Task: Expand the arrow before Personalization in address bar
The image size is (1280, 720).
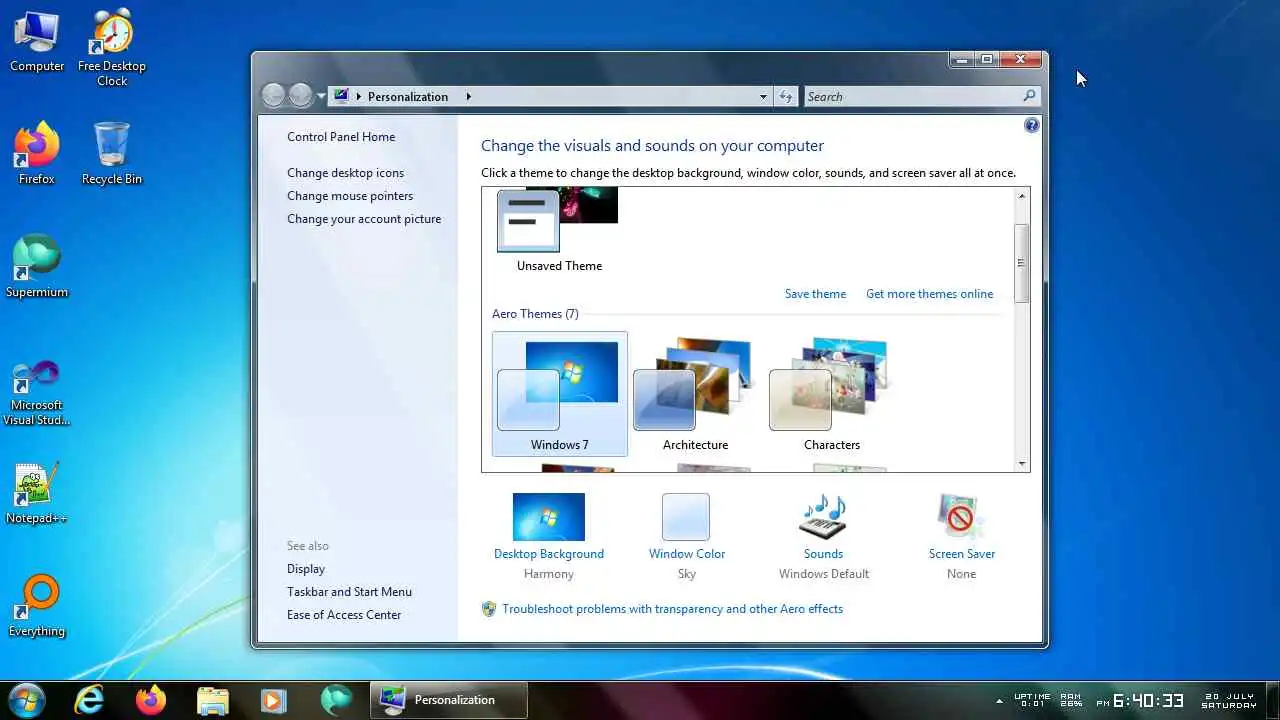Action: (x=359, y=97)
